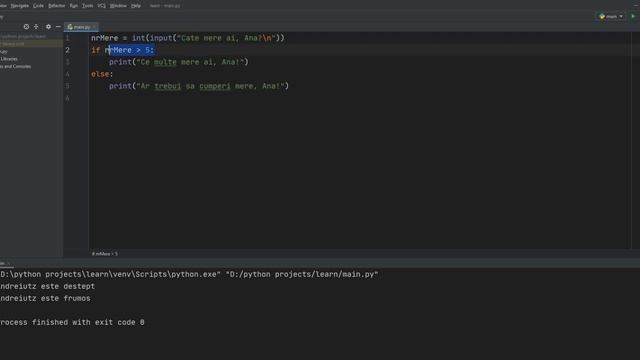
Task: Select the Run tool window tab above console
Action: click(x=5, y=264)
